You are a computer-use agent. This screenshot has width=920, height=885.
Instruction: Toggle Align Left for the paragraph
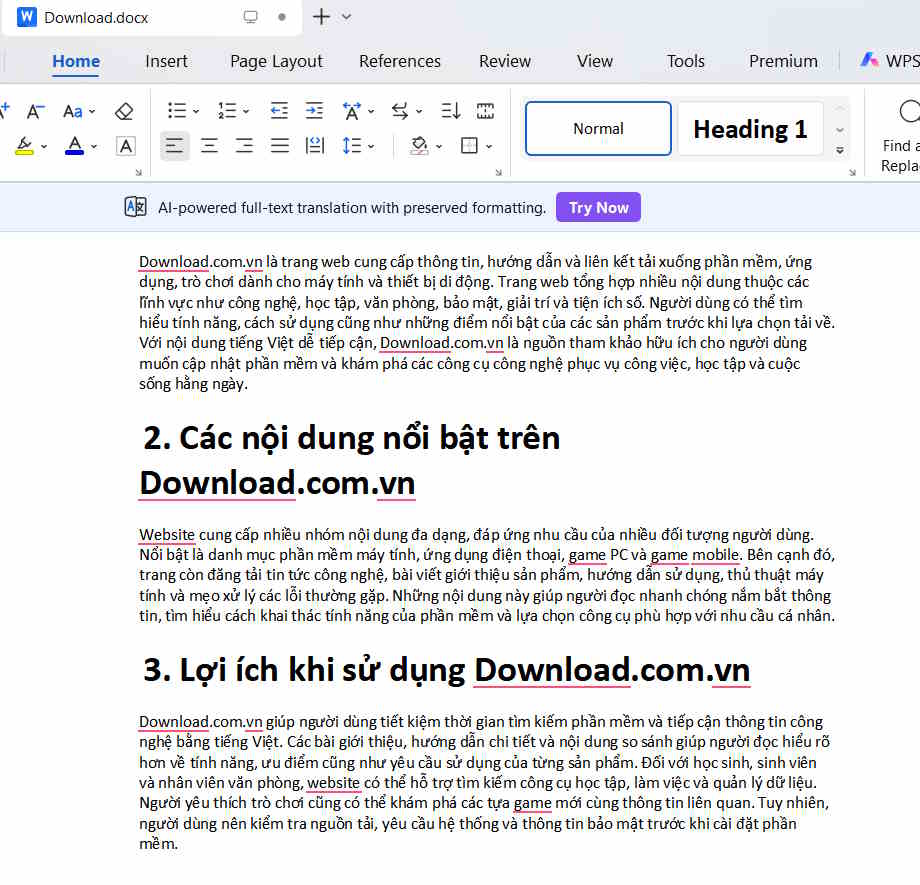(174, 146)
